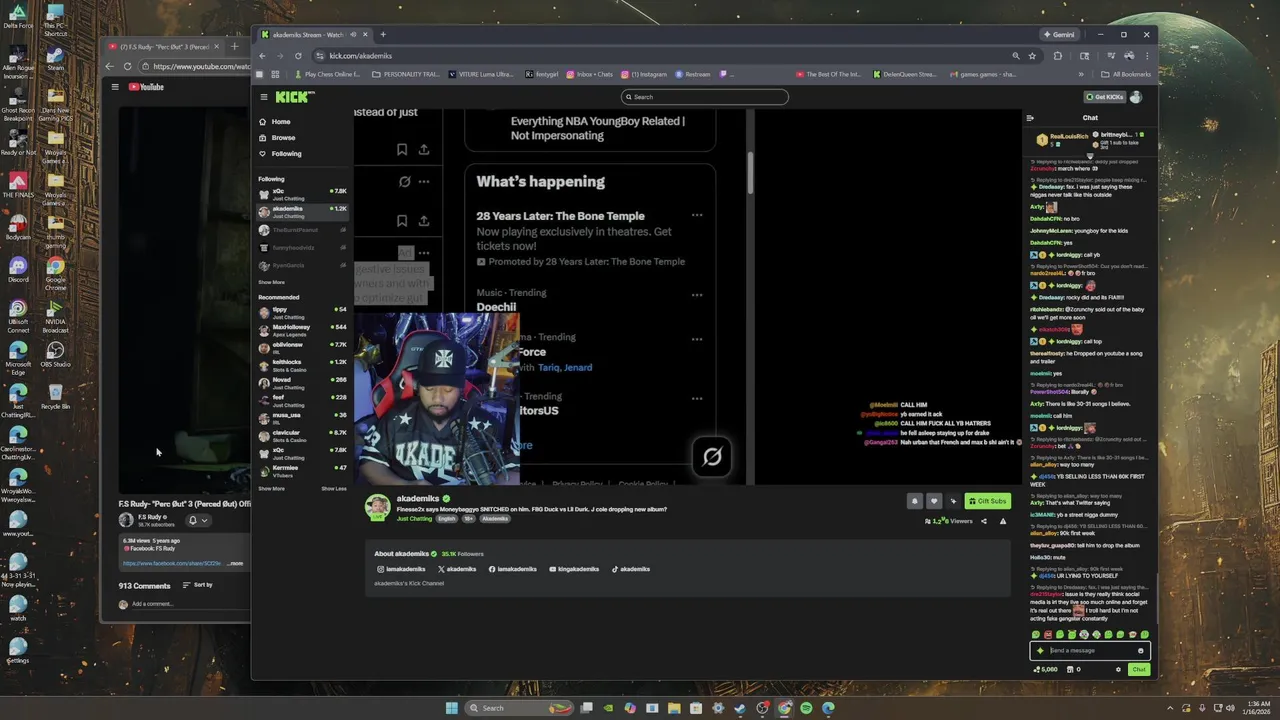Viewport: 1280px width, 720px height.
Task: Open oblivionsw recommended channel
Action: coord(302,347)
